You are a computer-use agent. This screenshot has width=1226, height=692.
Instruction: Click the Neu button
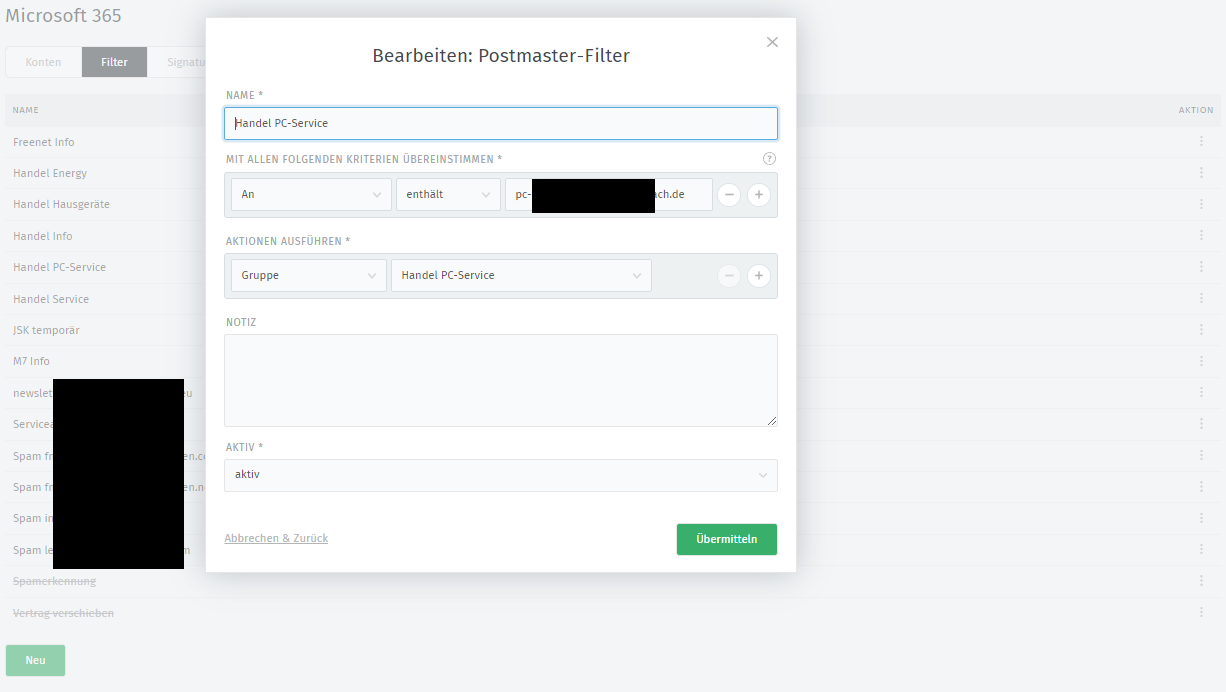tap(35, 660)
